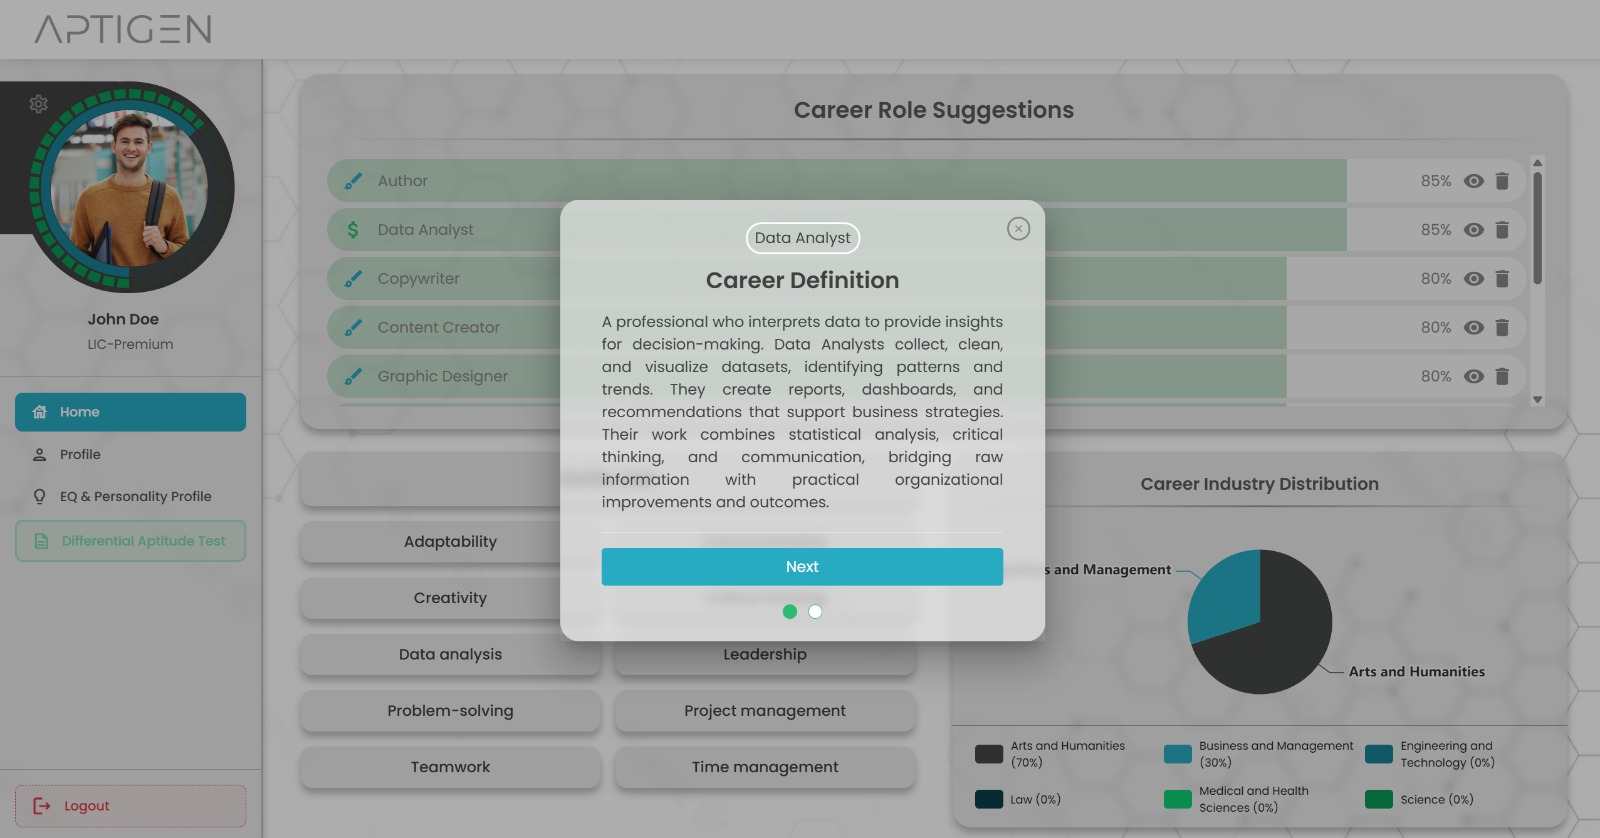Viewport: 1600px width, 838px height.
Task: Click the Next button in popup
Action: point(802,567)
